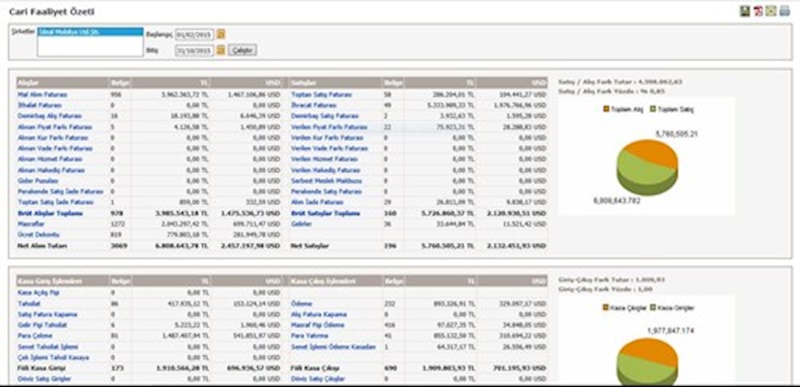Image resolution: width=800 pixels, height=387 pixels.
Task: Open the Satış Fatura Kapama link
Action: 47,315
